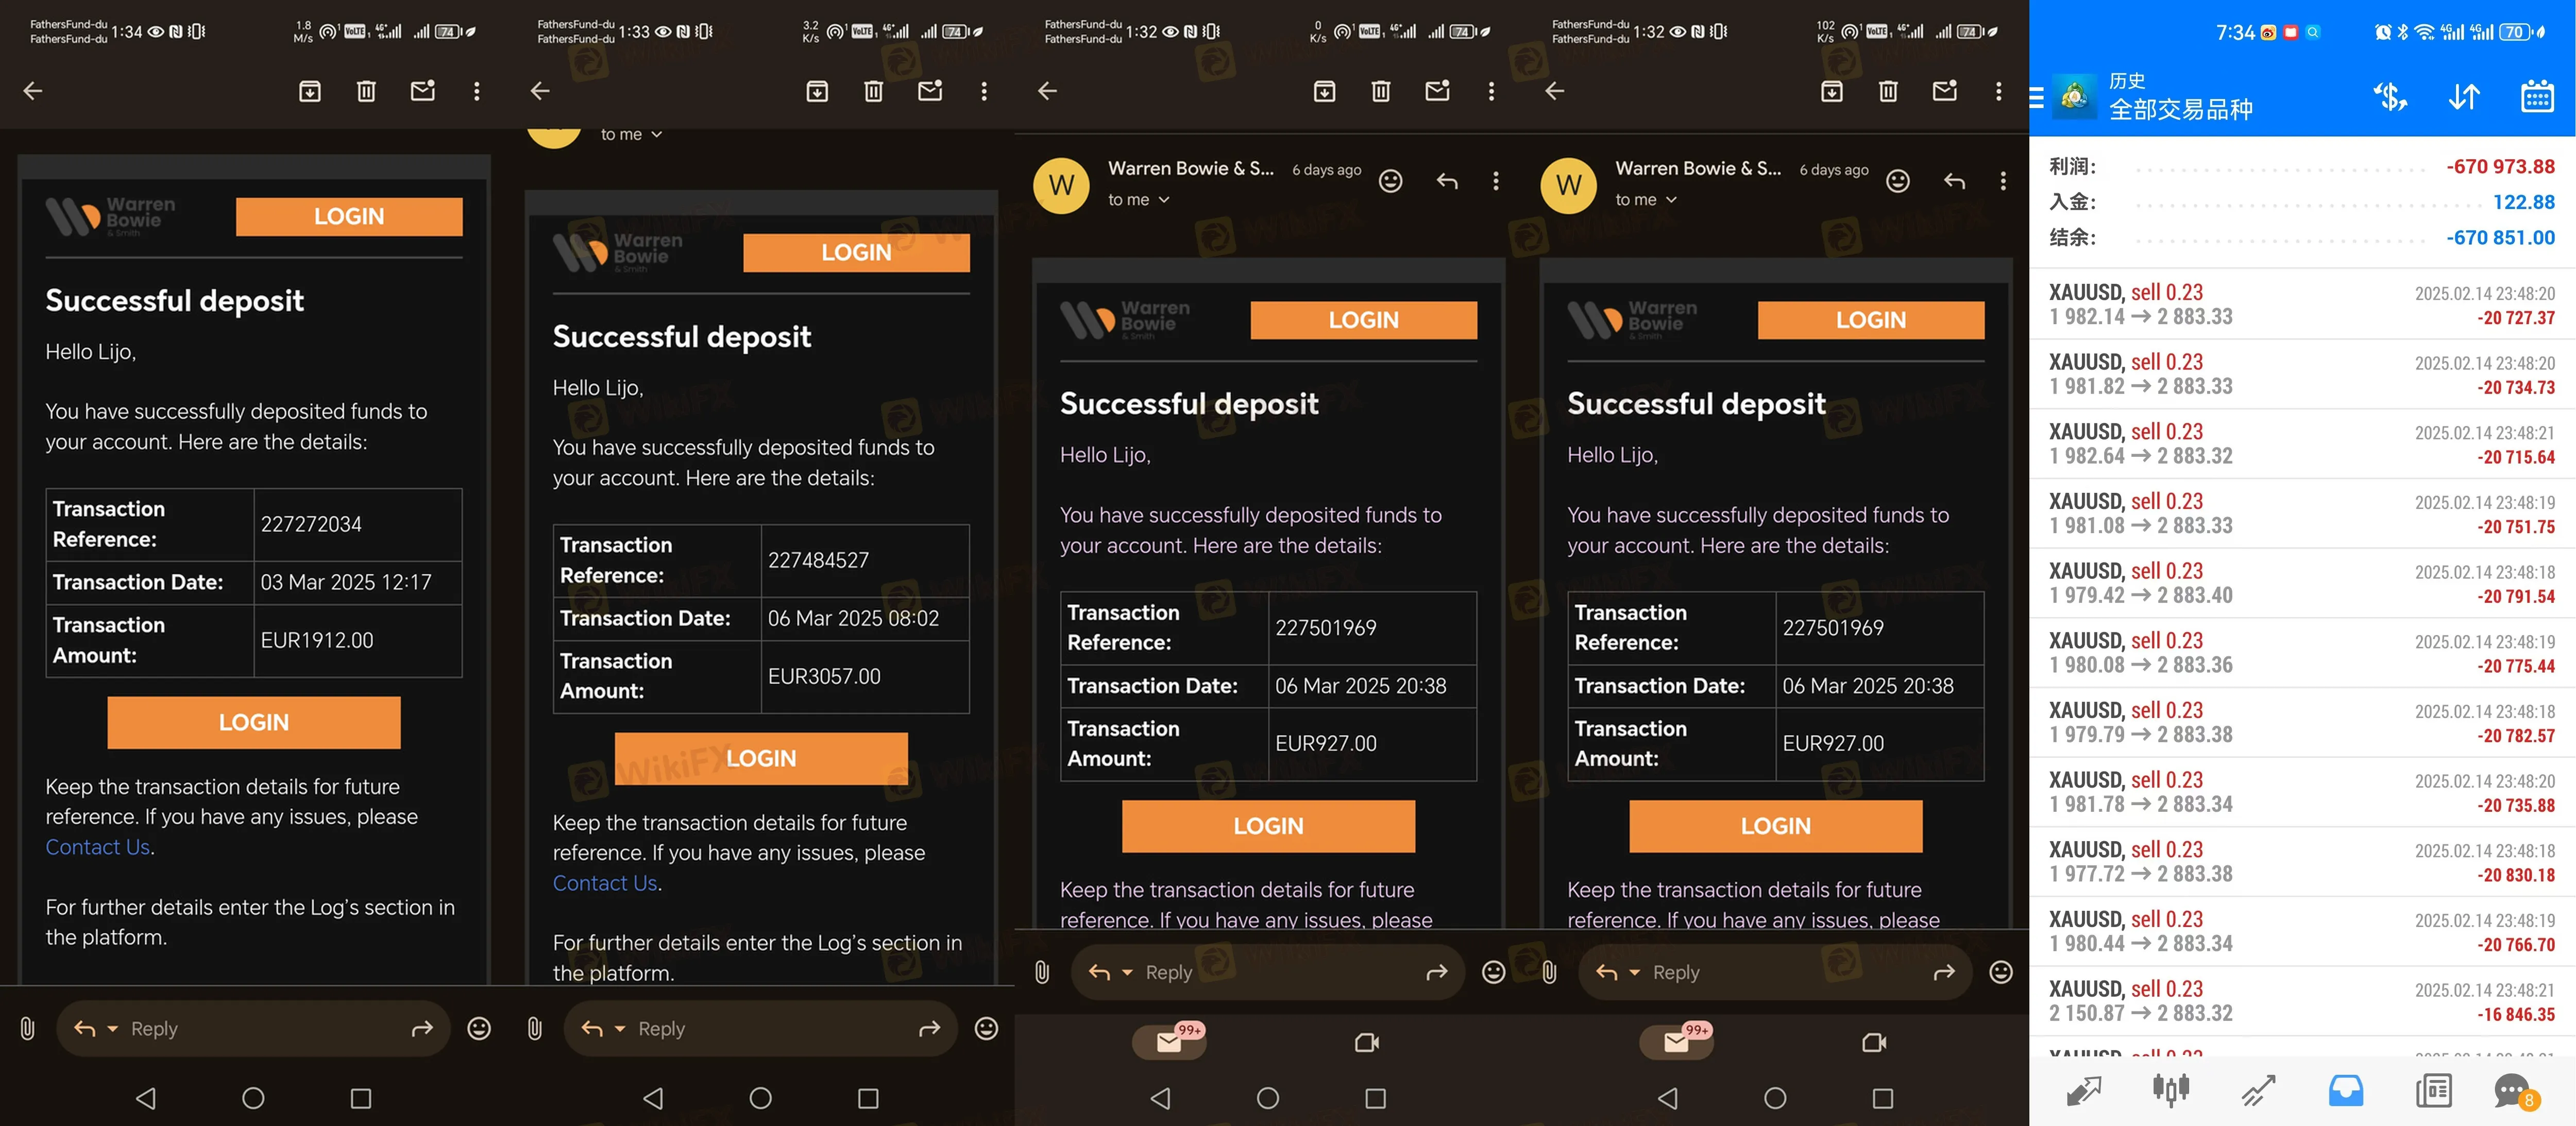This screenshot has height=1126, width=2576.
Task: Switch to Meet video tab in the third screenshot
Action: (1366, 1043)
